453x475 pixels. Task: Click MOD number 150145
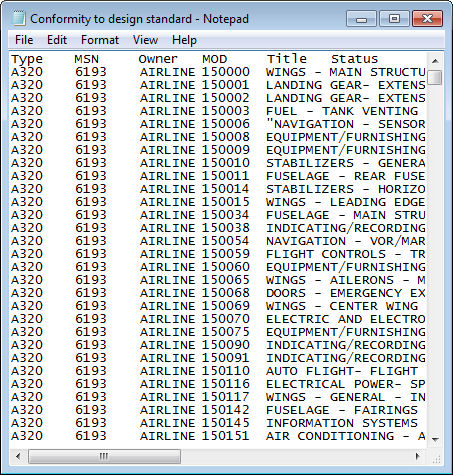point(226,423)
